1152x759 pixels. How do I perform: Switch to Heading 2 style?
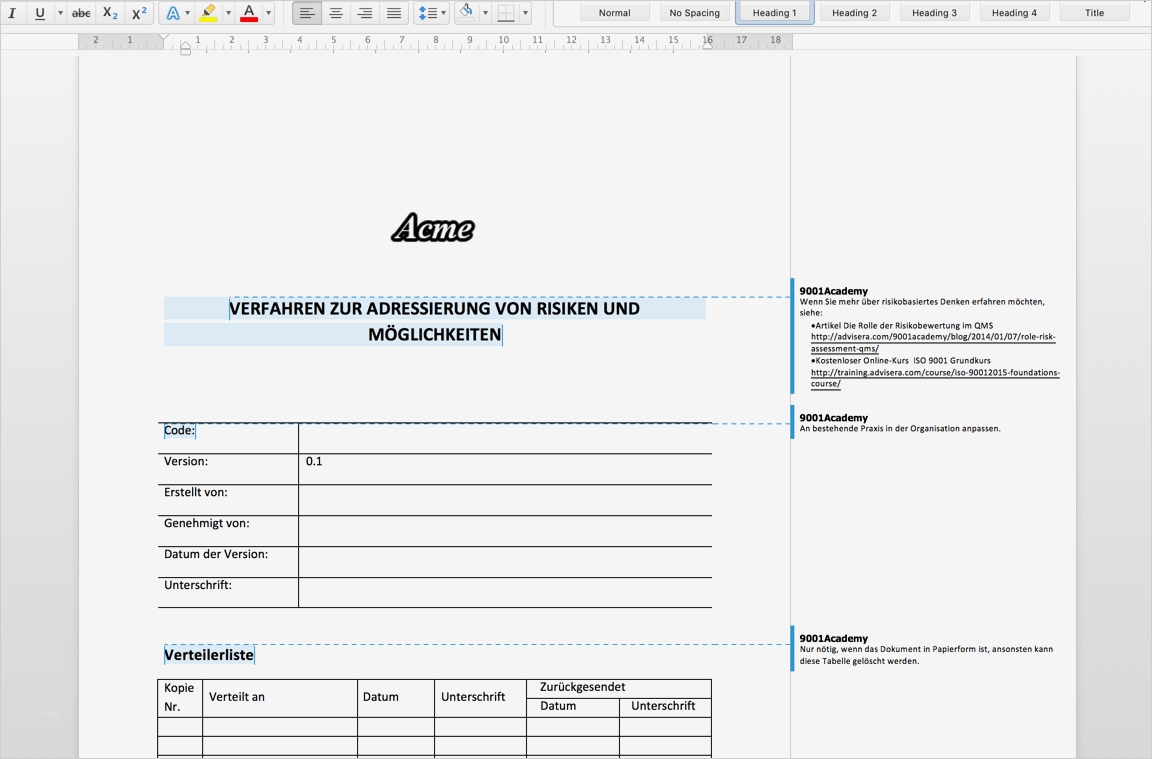click(854, 12)
